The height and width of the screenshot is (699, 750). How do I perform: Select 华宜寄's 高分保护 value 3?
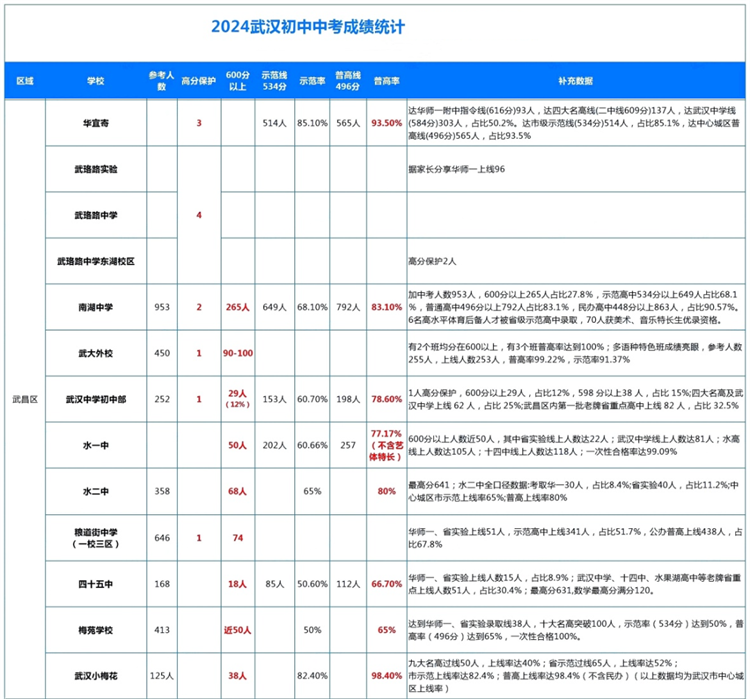point(199,123)
